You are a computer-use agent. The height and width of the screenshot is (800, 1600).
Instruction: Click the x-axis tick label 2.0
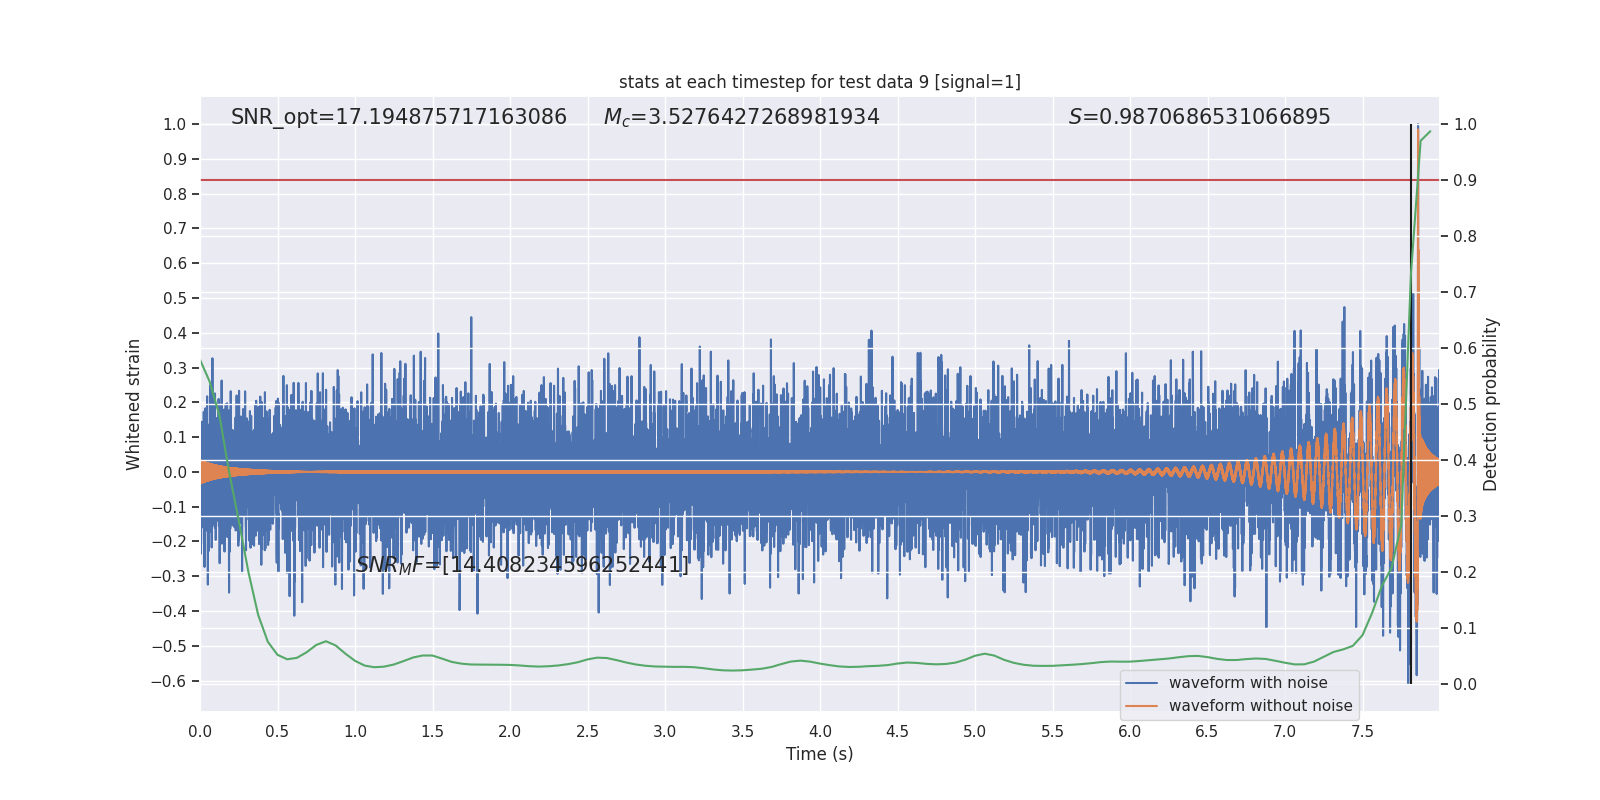click(510, 731)
